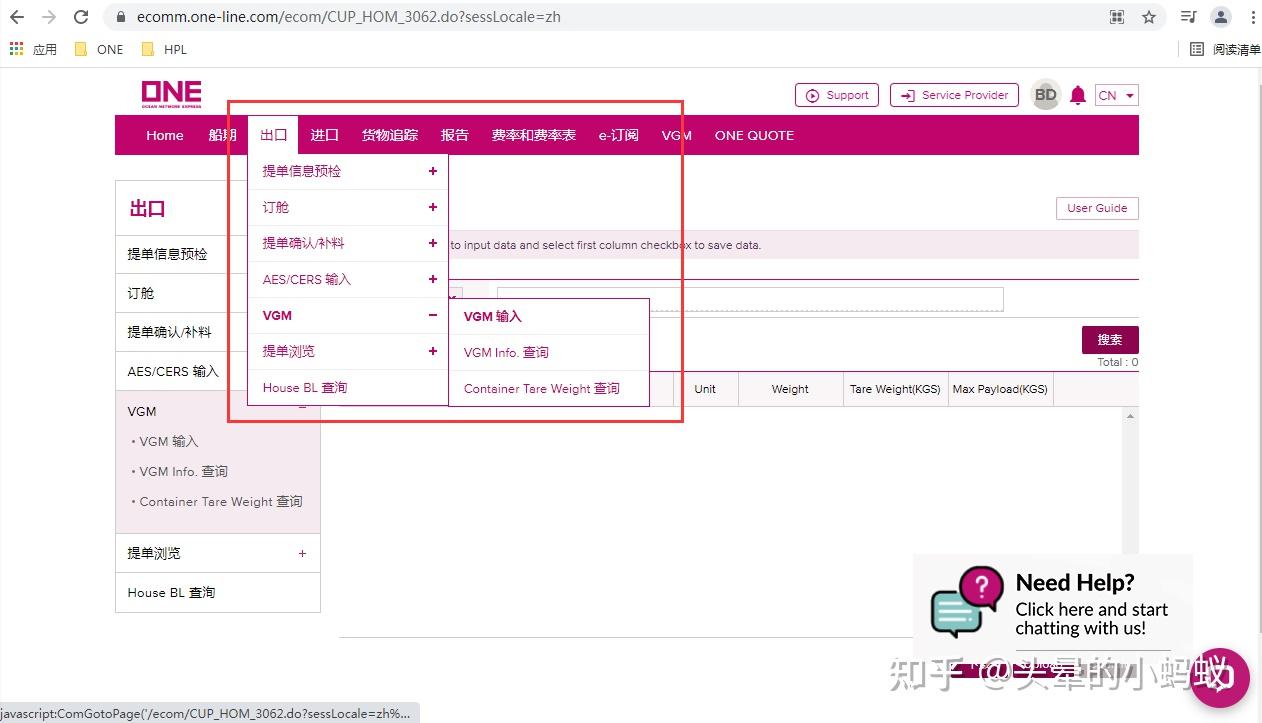Click the padlock site info icon
The height and width of the screenshot is (723, 1262).
point(121,17)
